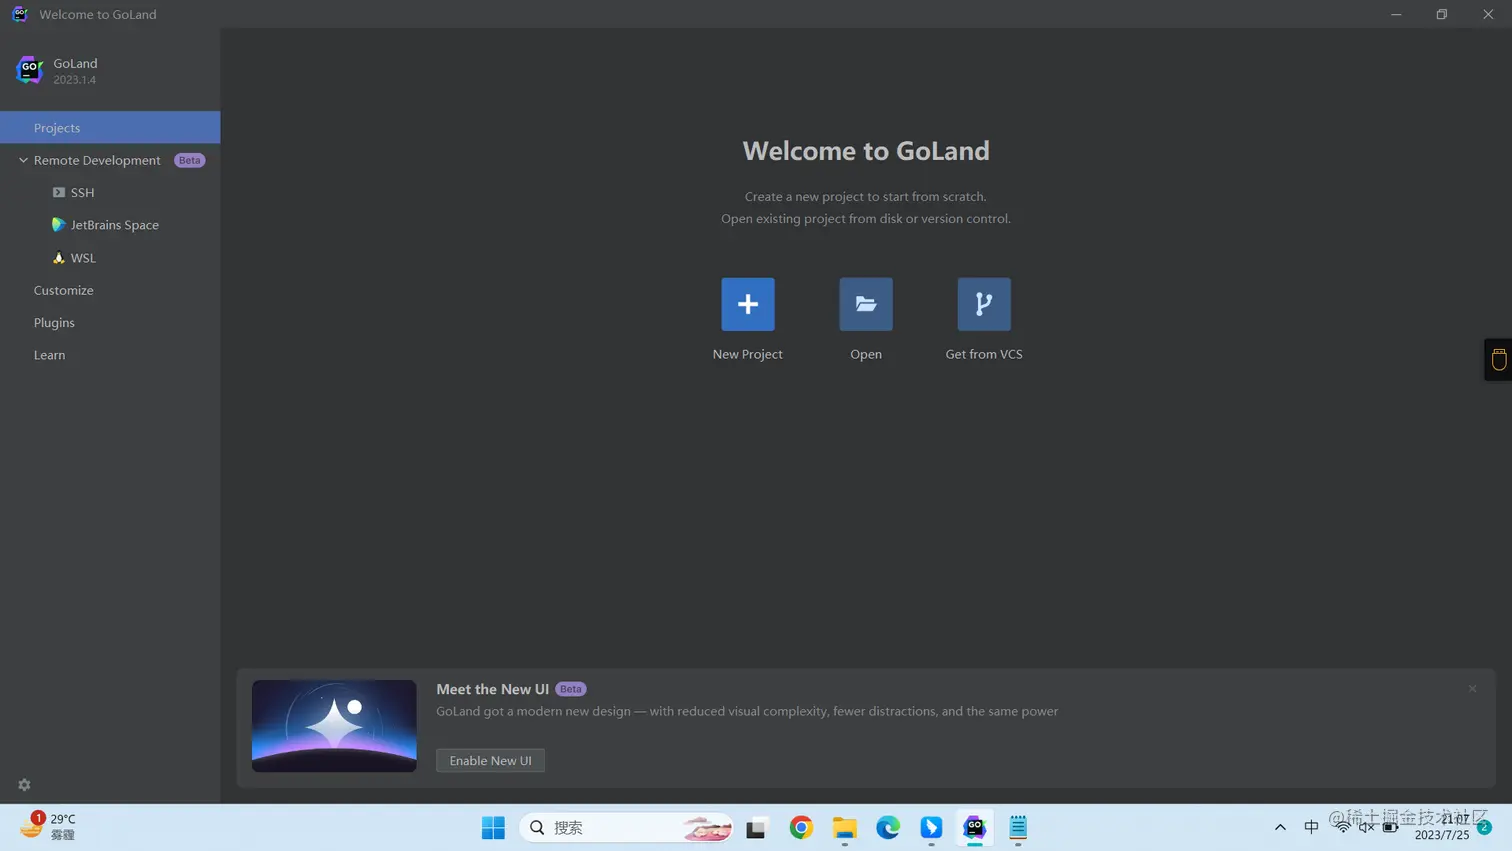Click the "Welcome to GoLand" heading
The image size is (1512, 851).
[x=866, y=150]
